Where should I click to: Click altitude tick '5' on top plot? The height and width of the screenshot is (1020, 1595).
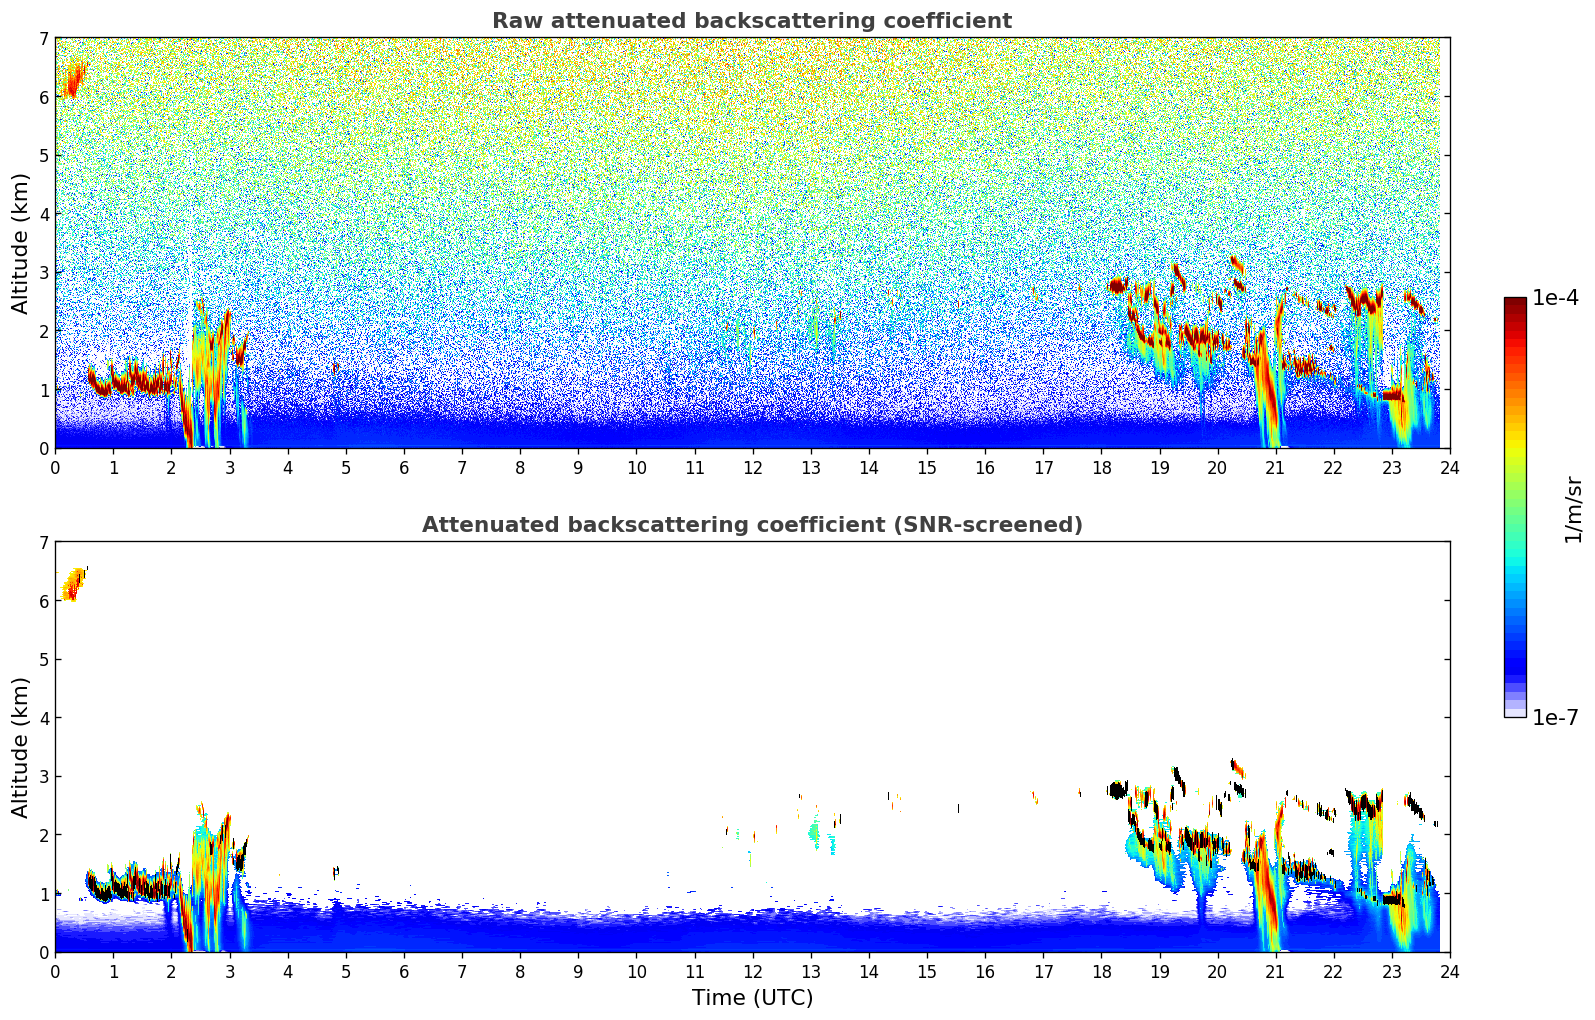(x=43, y=156)
